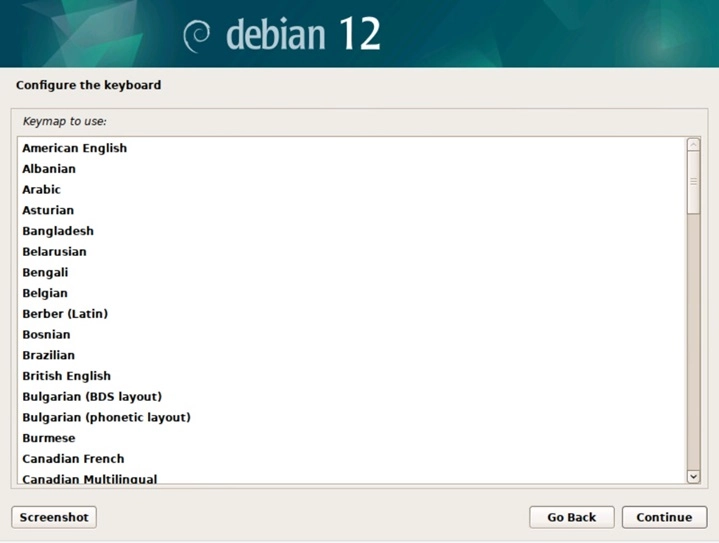
Task: Pick Arabic from the keymap list
Action: point(352,189)
